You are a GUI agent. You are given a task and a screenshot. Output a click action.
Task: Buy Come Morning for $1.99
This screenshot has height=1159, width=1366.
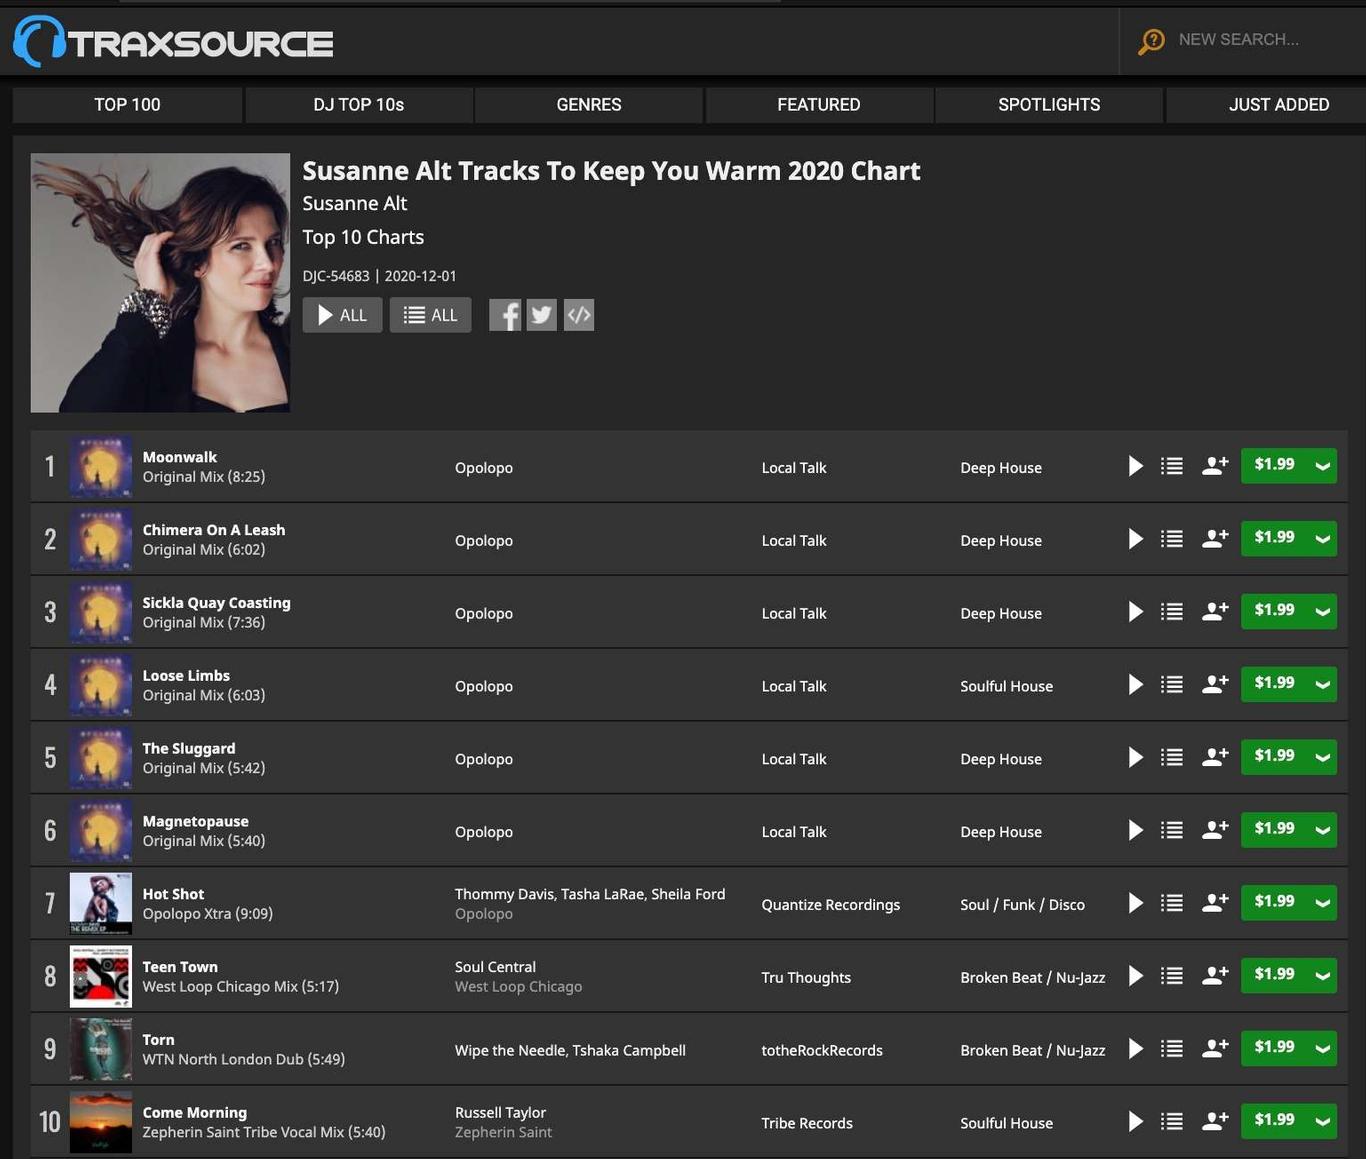(1275, 1120)
